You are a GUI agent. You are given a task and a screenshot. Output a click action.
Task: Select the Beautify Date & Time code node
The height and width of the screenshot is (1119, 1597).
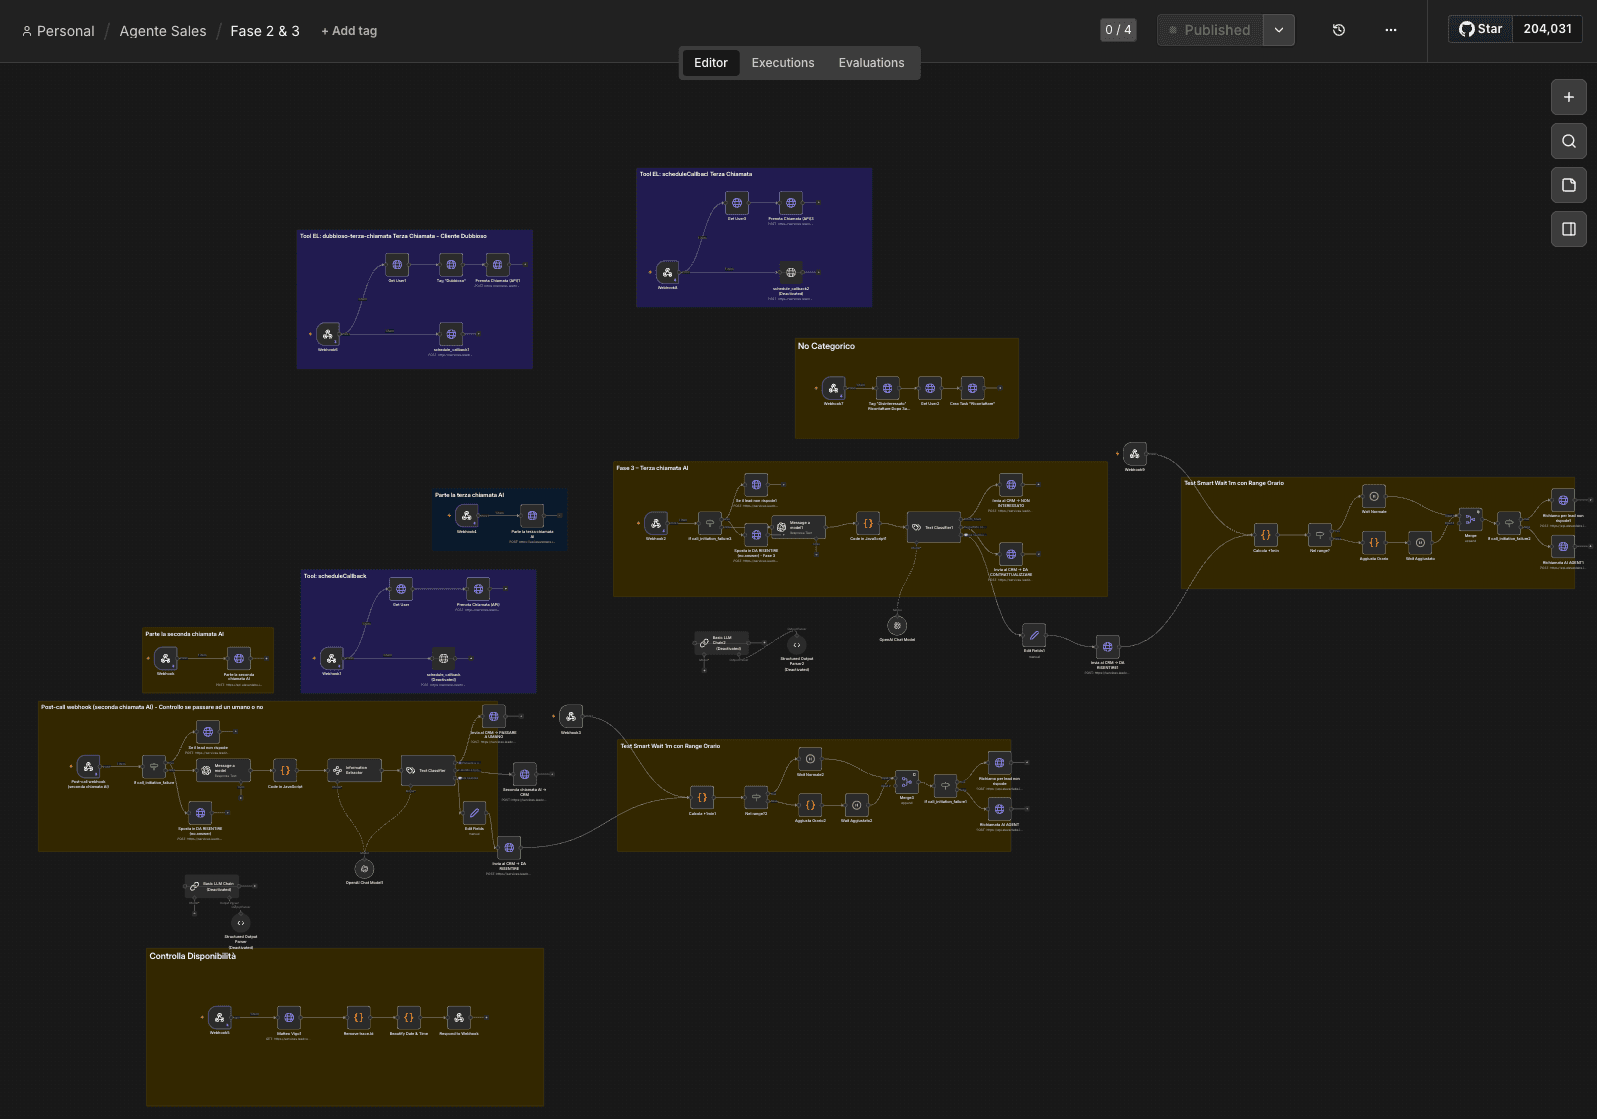408,1017
